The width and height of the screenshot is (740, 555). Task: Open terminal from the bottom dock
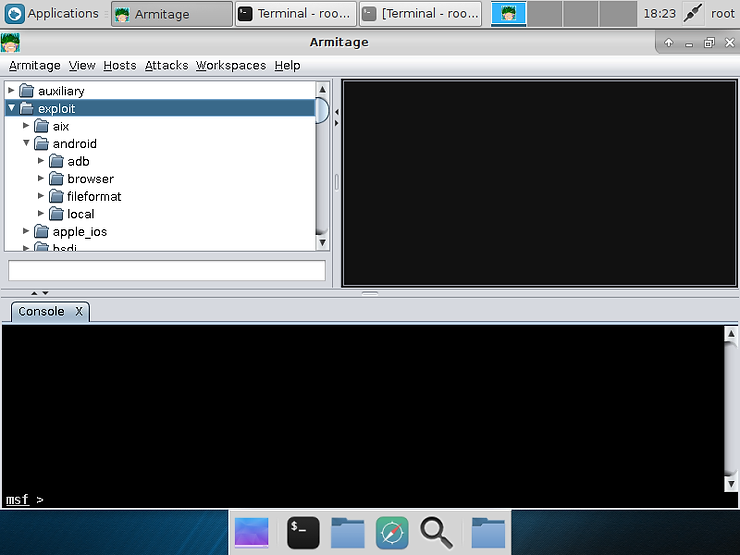point(303,532)
